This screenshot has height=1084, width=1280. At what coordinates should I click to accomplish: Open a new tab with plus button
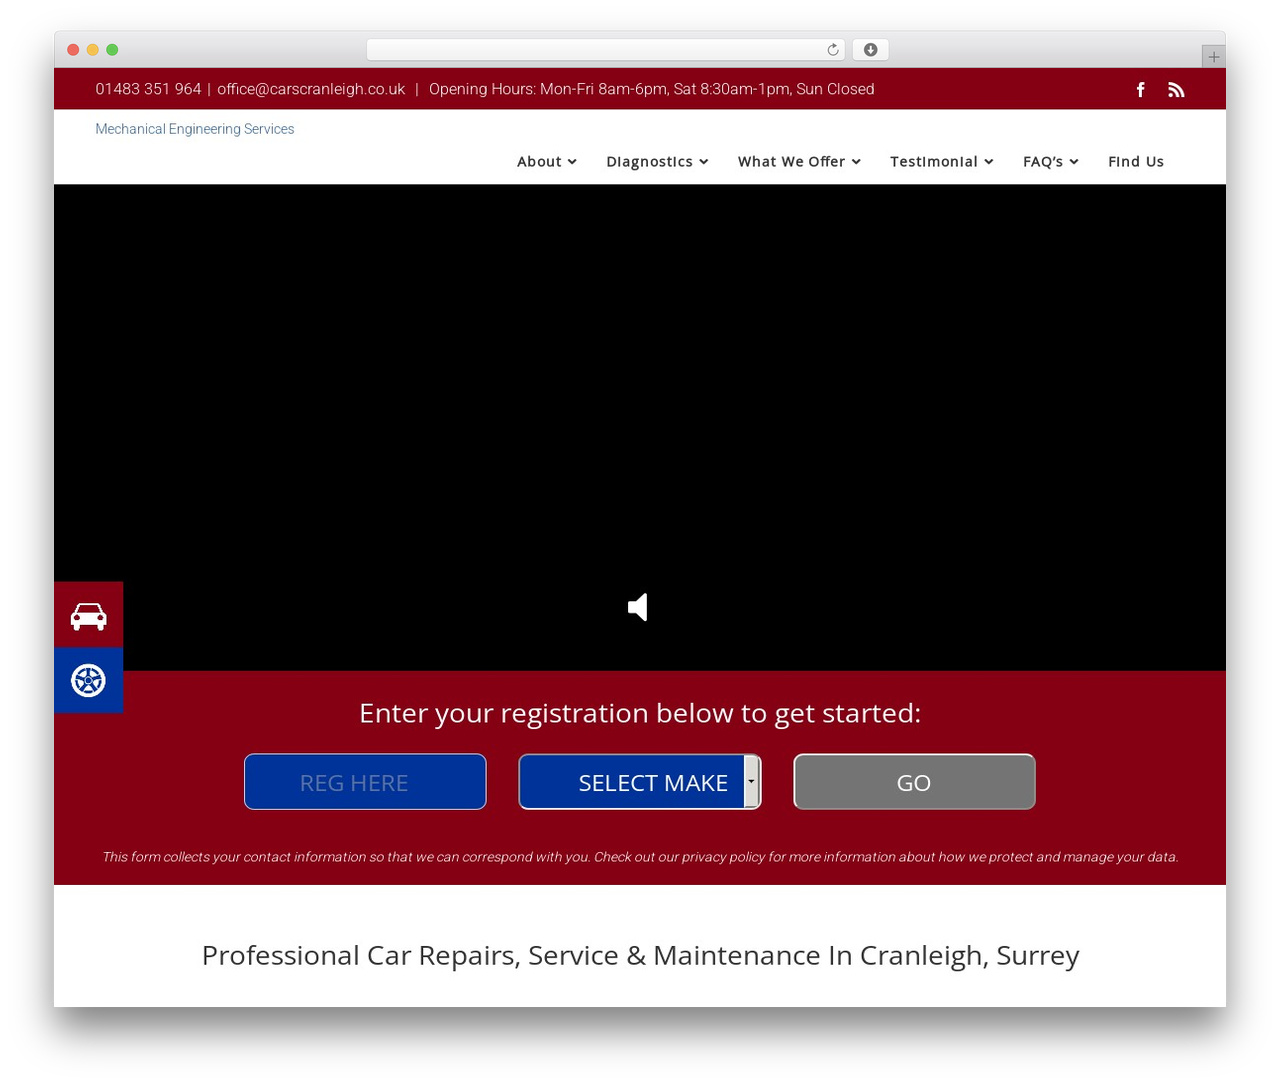pos(1213,57)
